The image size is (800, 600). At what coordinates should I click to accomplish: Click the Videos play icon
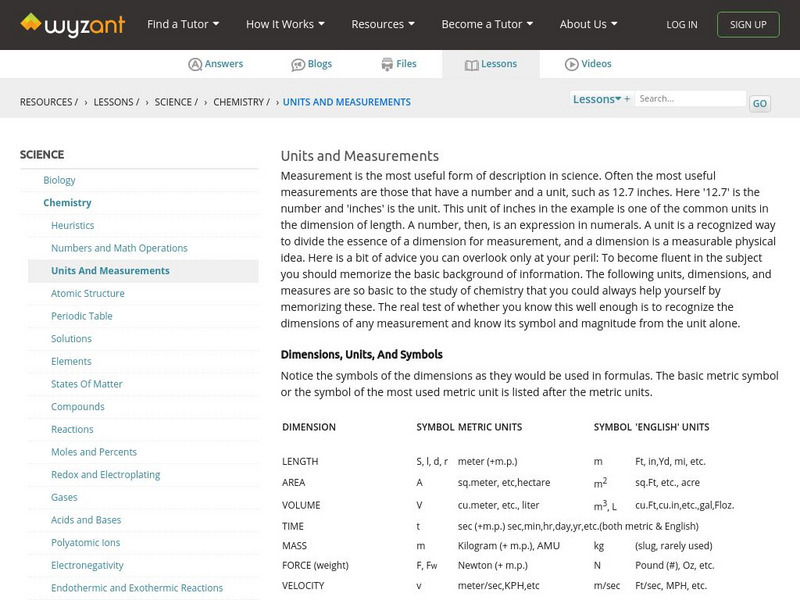click(x=572, y=64)
